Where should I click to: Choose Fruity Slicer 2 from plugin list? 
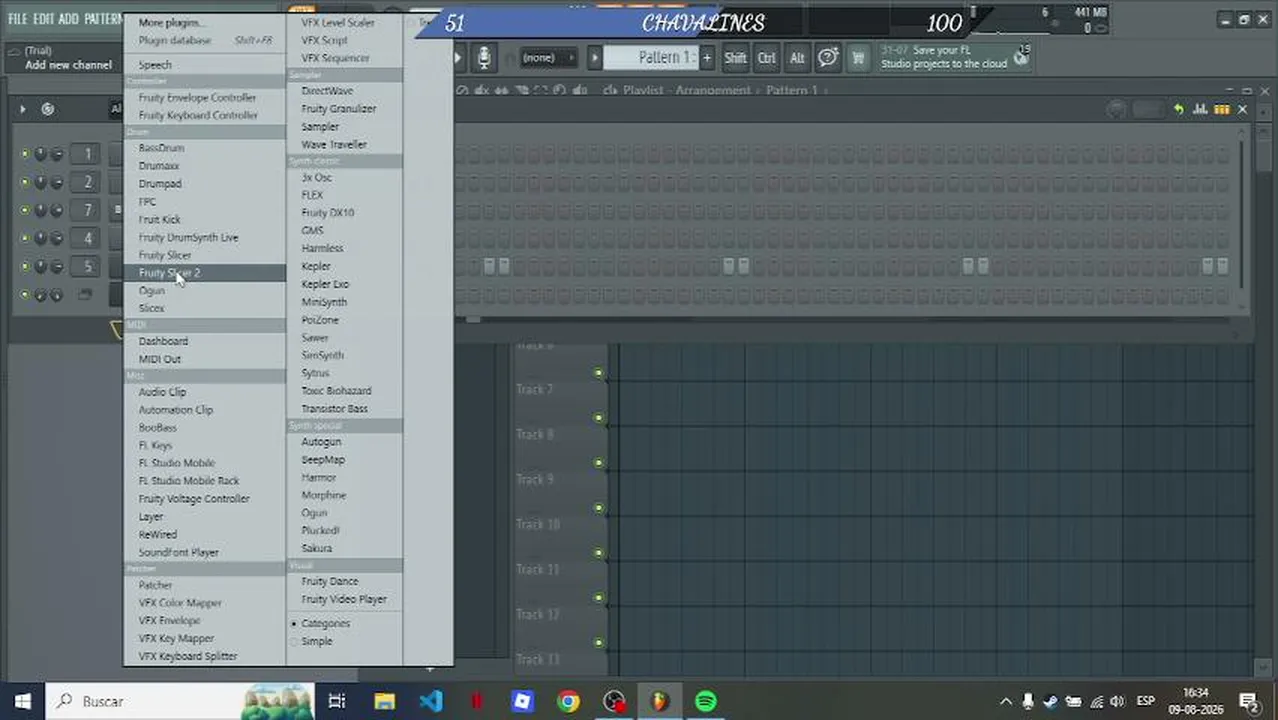click(205, 273)
